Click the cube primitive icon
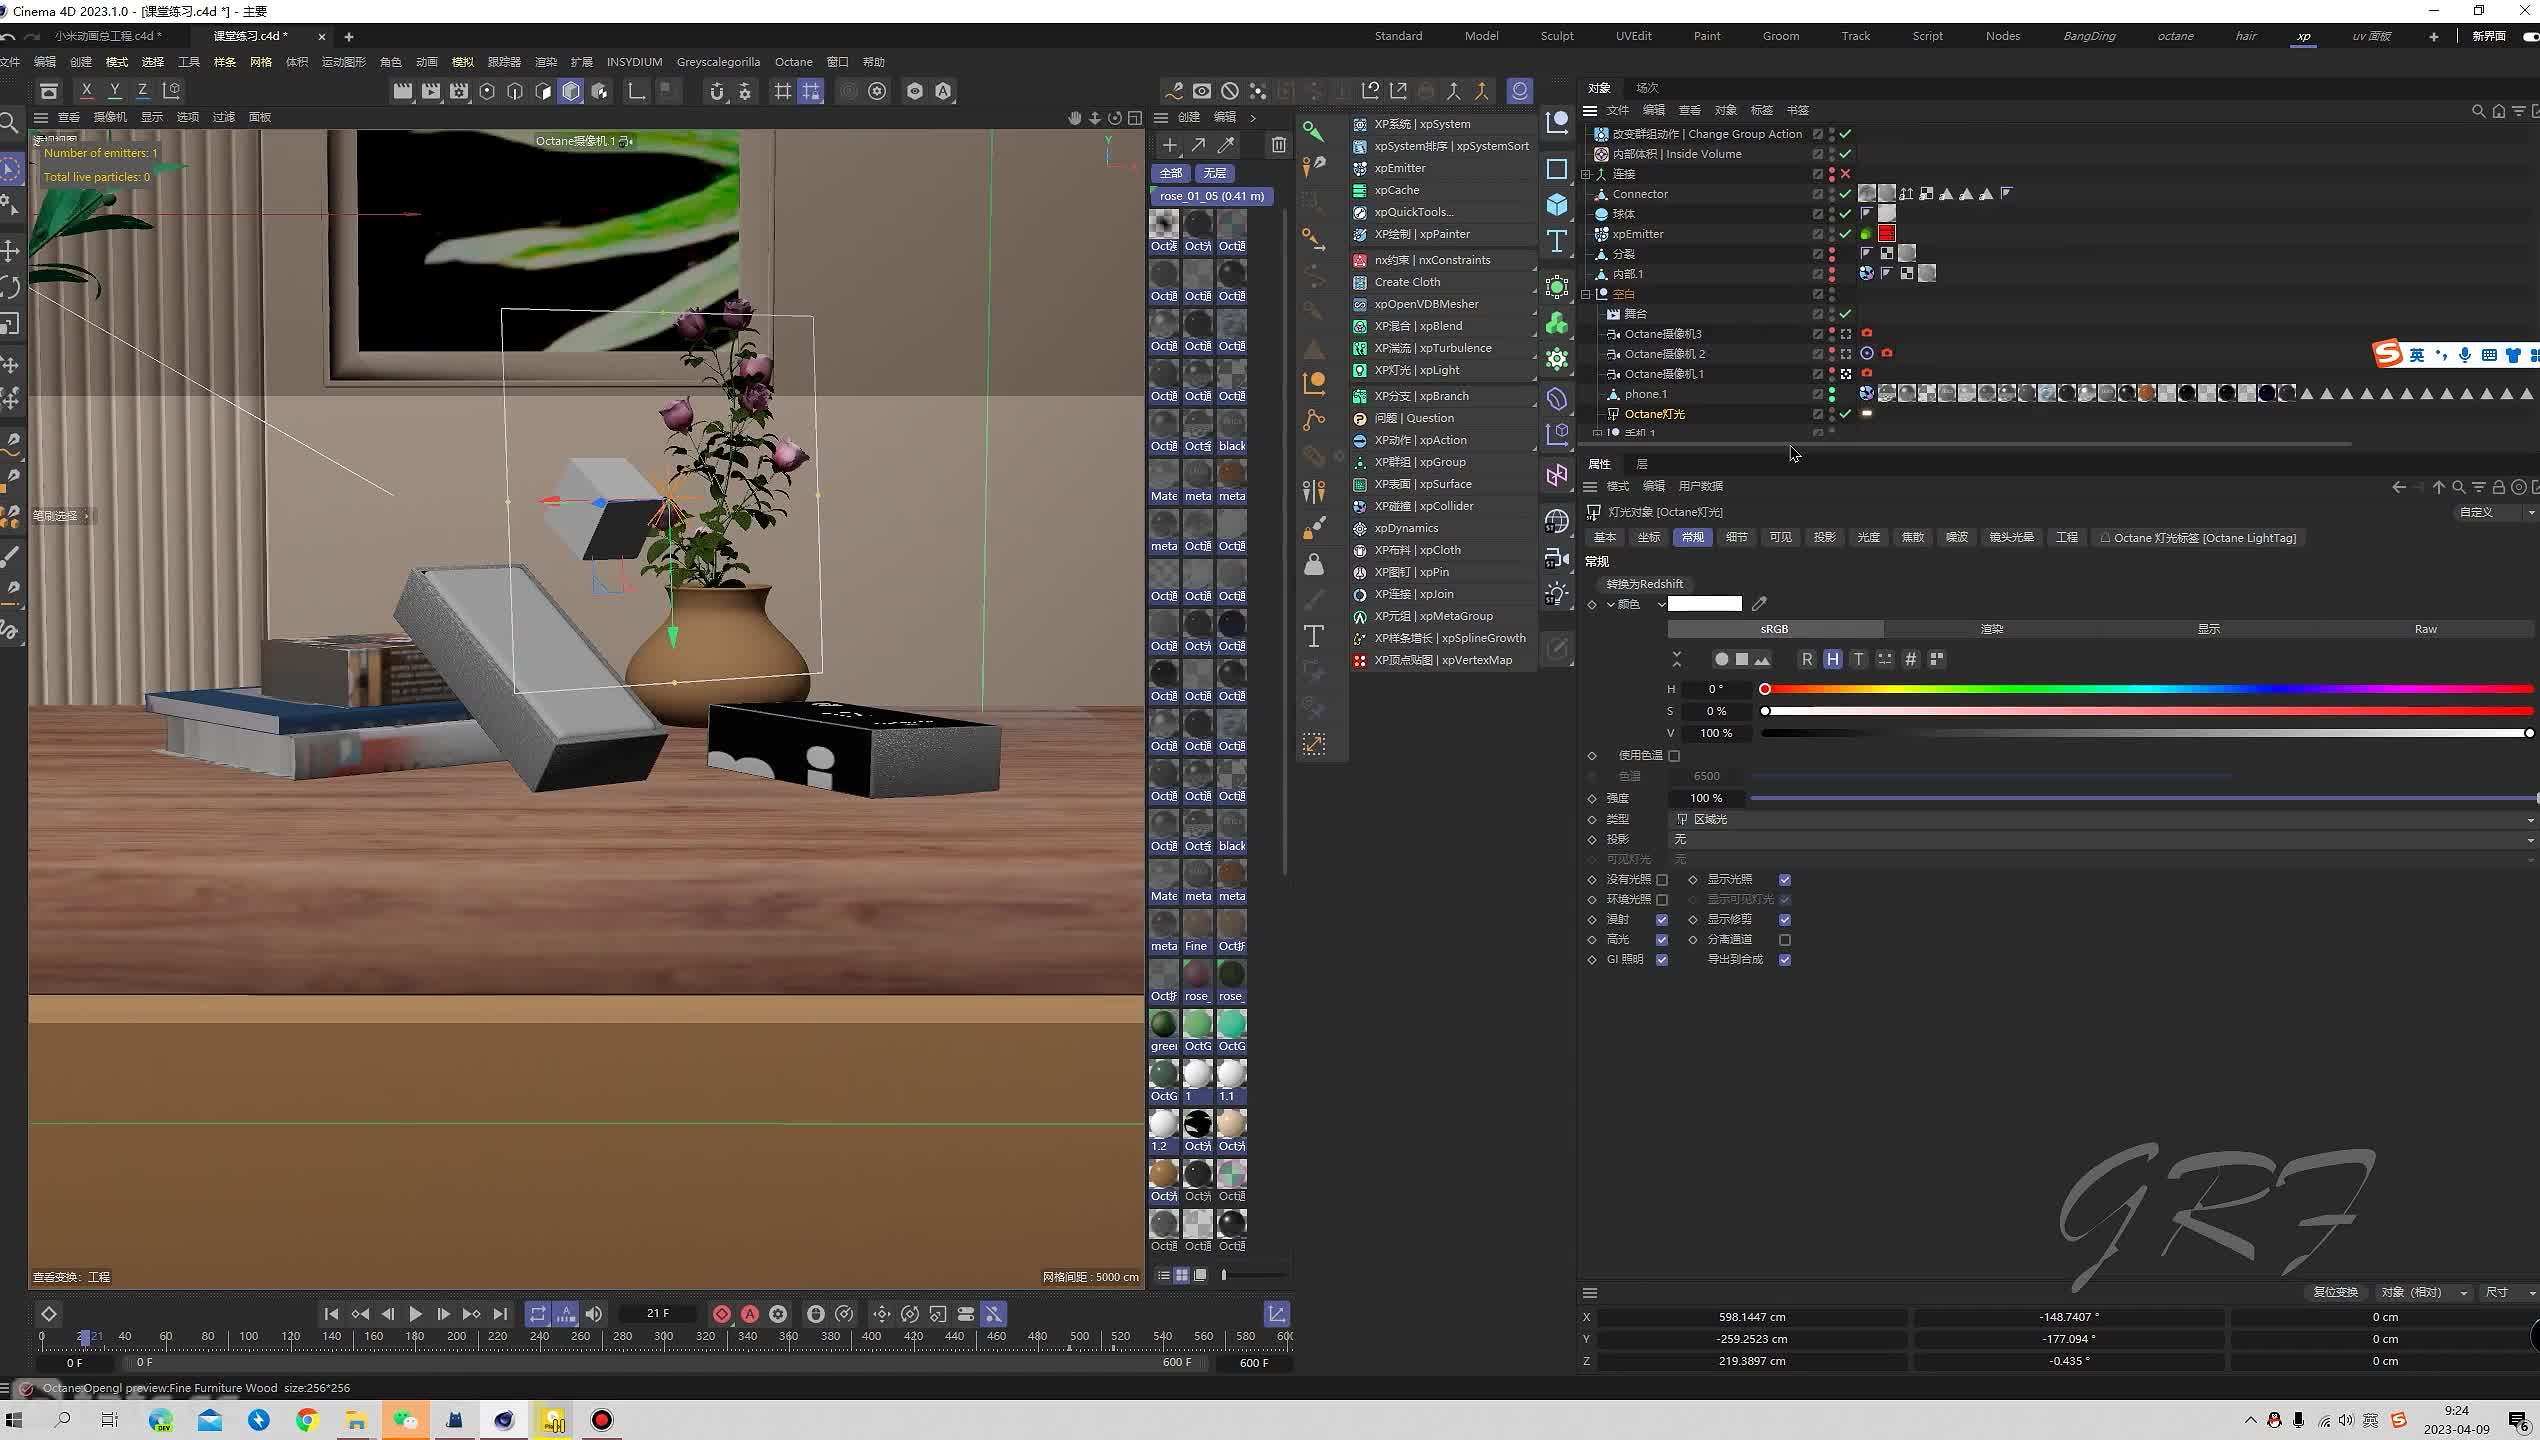Image resolution: width=2540 pixels, height=1440 pixels. 1557,205
